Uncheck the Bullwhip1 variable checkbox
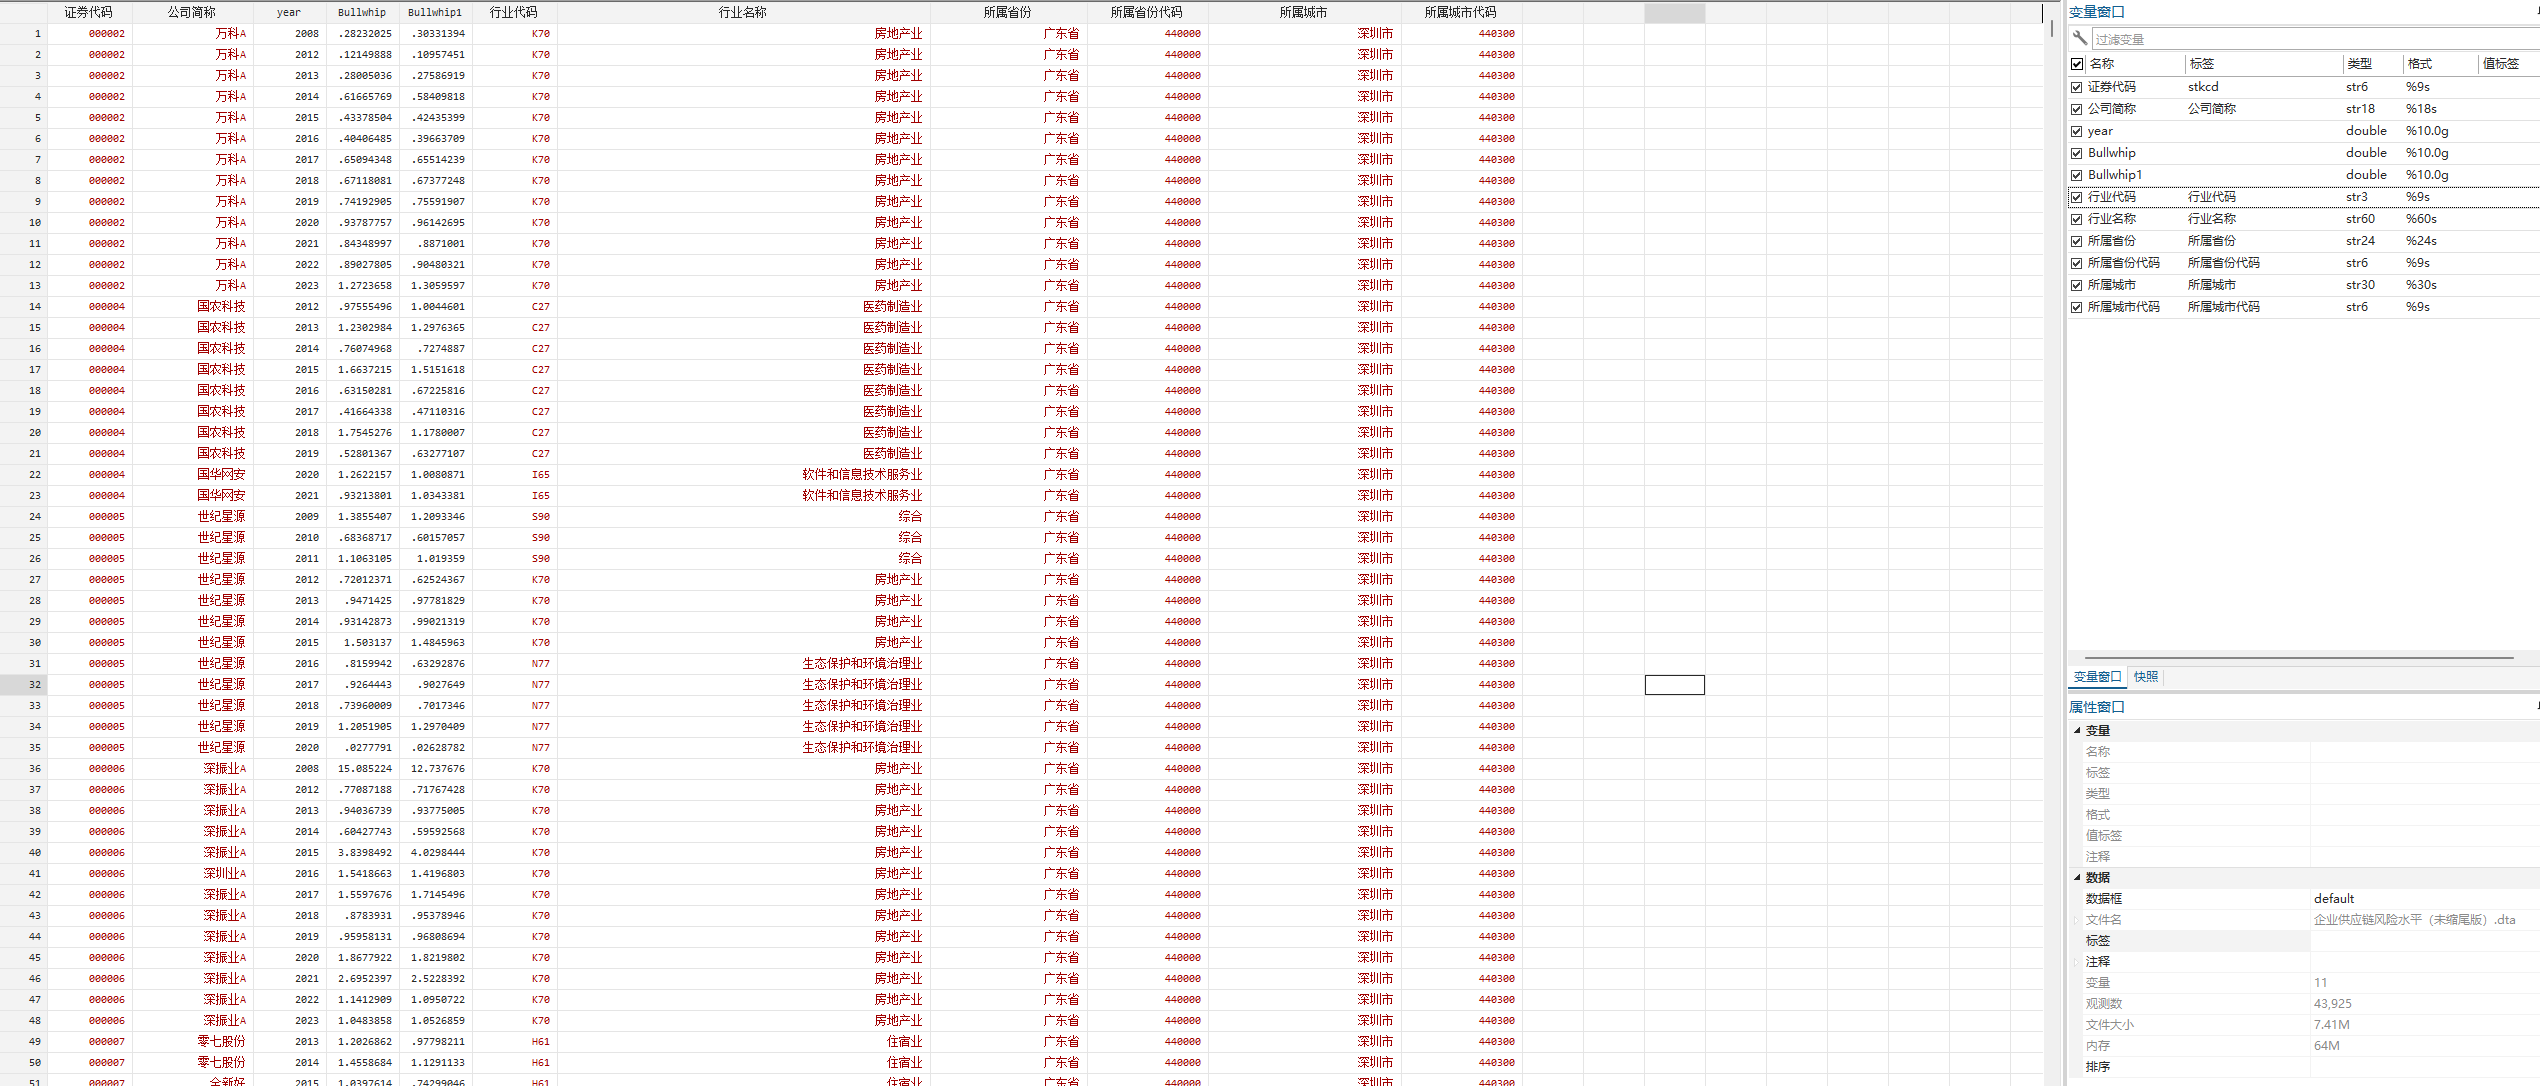 [2077, 175]
